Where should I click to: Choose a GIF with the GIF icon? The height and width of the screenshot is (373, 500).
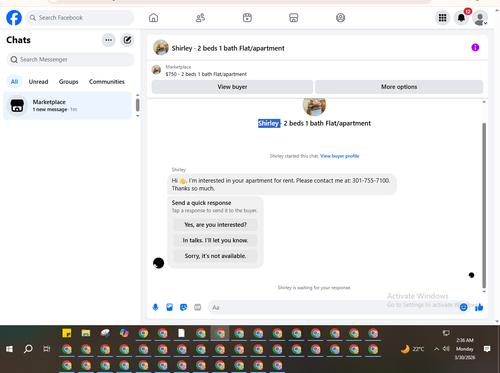(x=198, y=307)
